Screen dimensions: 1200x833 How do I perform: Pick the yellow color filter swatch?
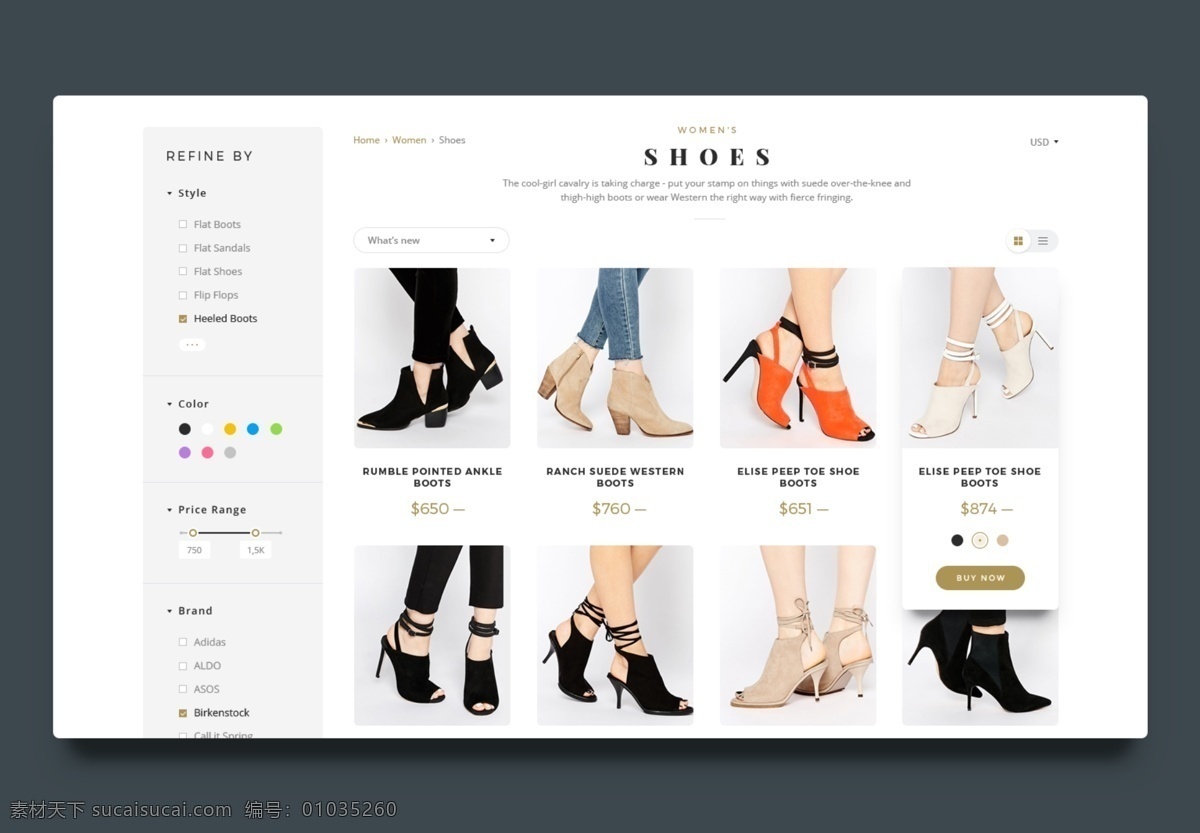click(x=230, y=429)
